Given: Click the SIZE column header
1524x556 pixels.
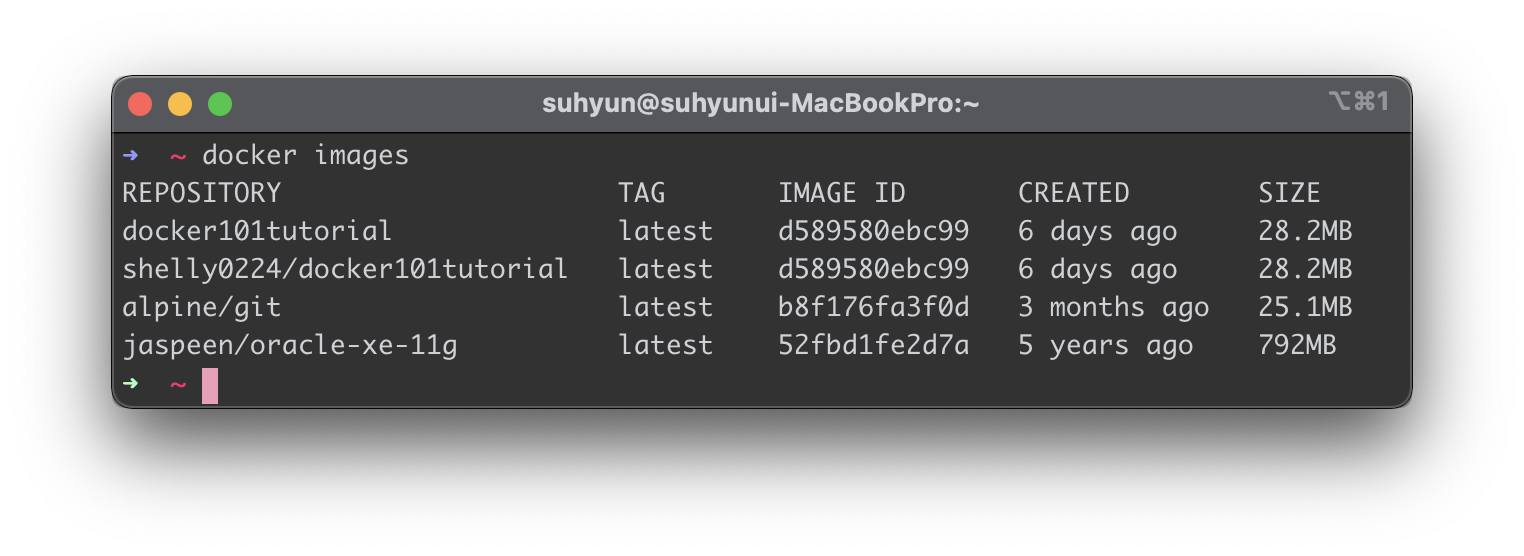Looking at the screenshot, I should pos(1290,193).
